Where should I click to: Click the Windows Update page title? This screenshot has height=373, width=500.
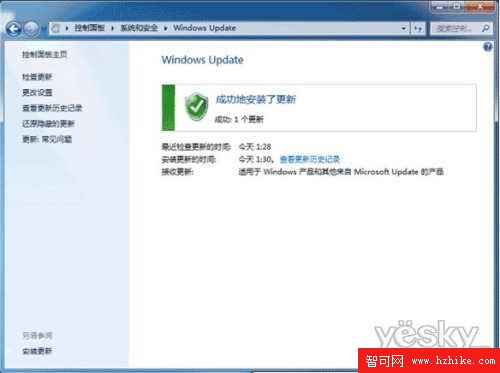[x=202, y=60]
